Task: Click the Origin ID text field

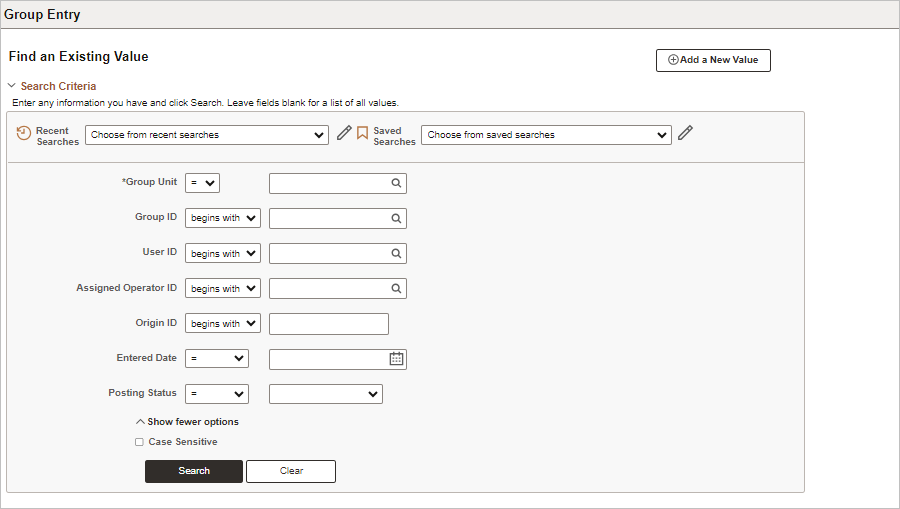Action: (329, 324)
